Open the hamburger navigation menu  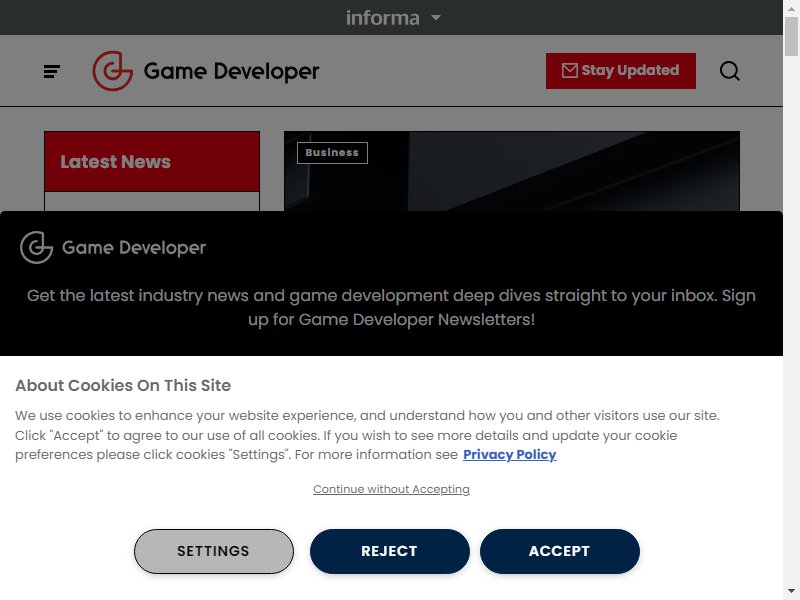pyautogui.click(x=52, y=71)
